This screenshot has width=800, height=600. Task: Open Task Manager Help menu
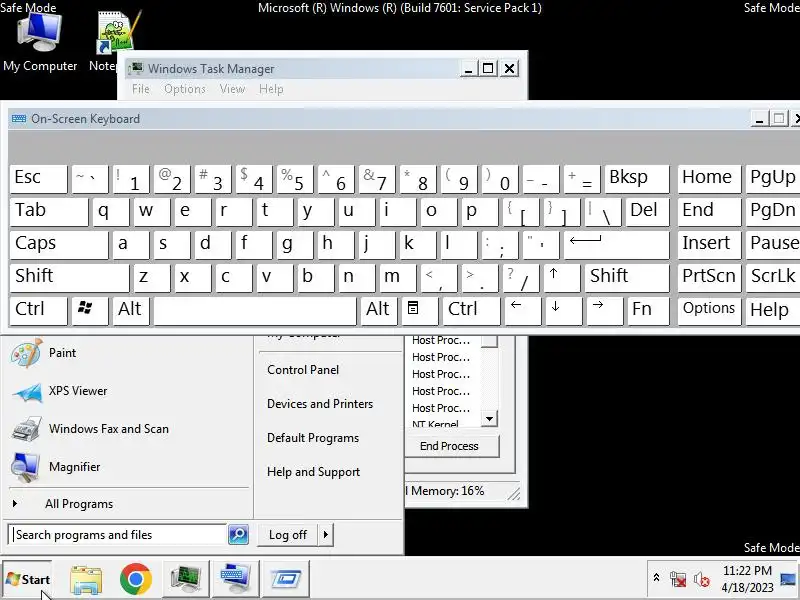coord(271,89)
